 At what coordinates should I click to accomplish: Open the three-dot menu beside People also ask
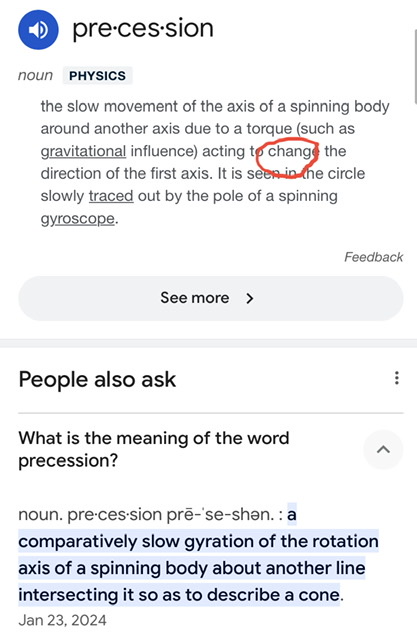397,378
